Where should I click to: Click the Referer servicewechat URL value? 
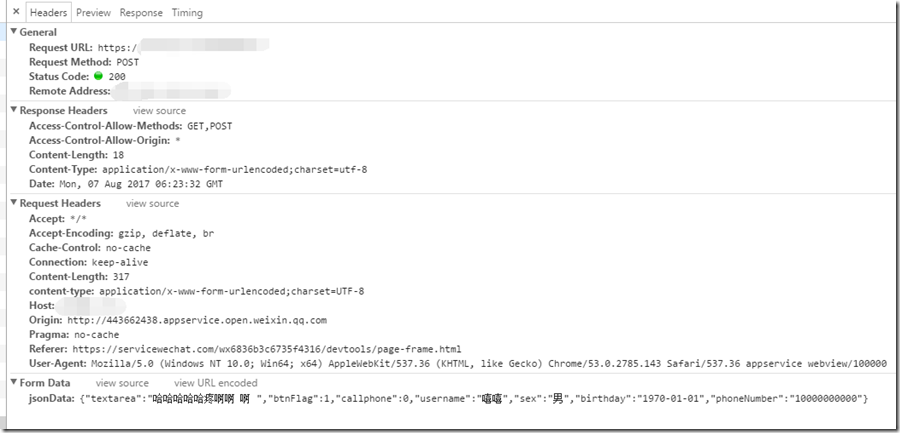267,349
